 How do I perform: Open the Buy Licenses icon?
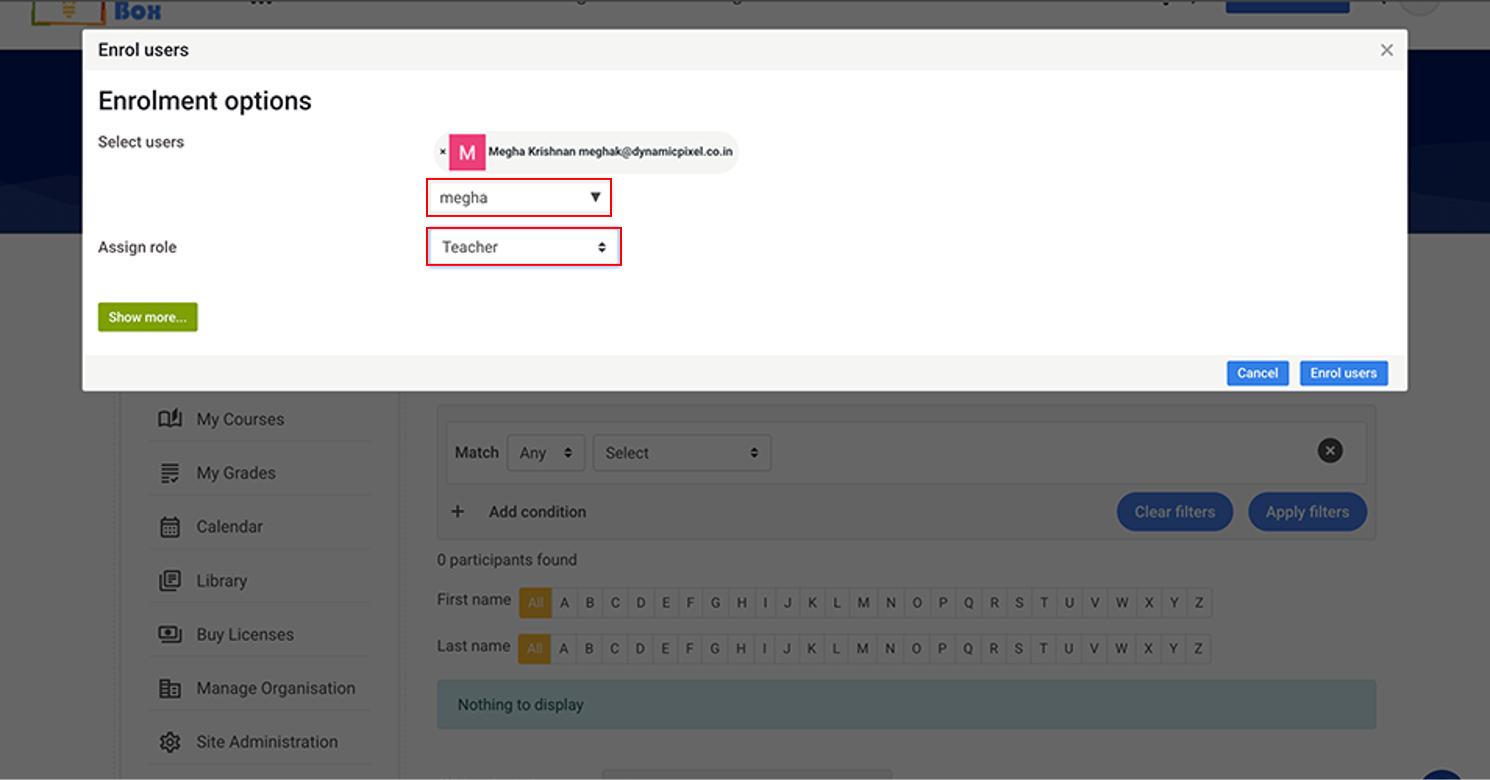tap(170, 634)
